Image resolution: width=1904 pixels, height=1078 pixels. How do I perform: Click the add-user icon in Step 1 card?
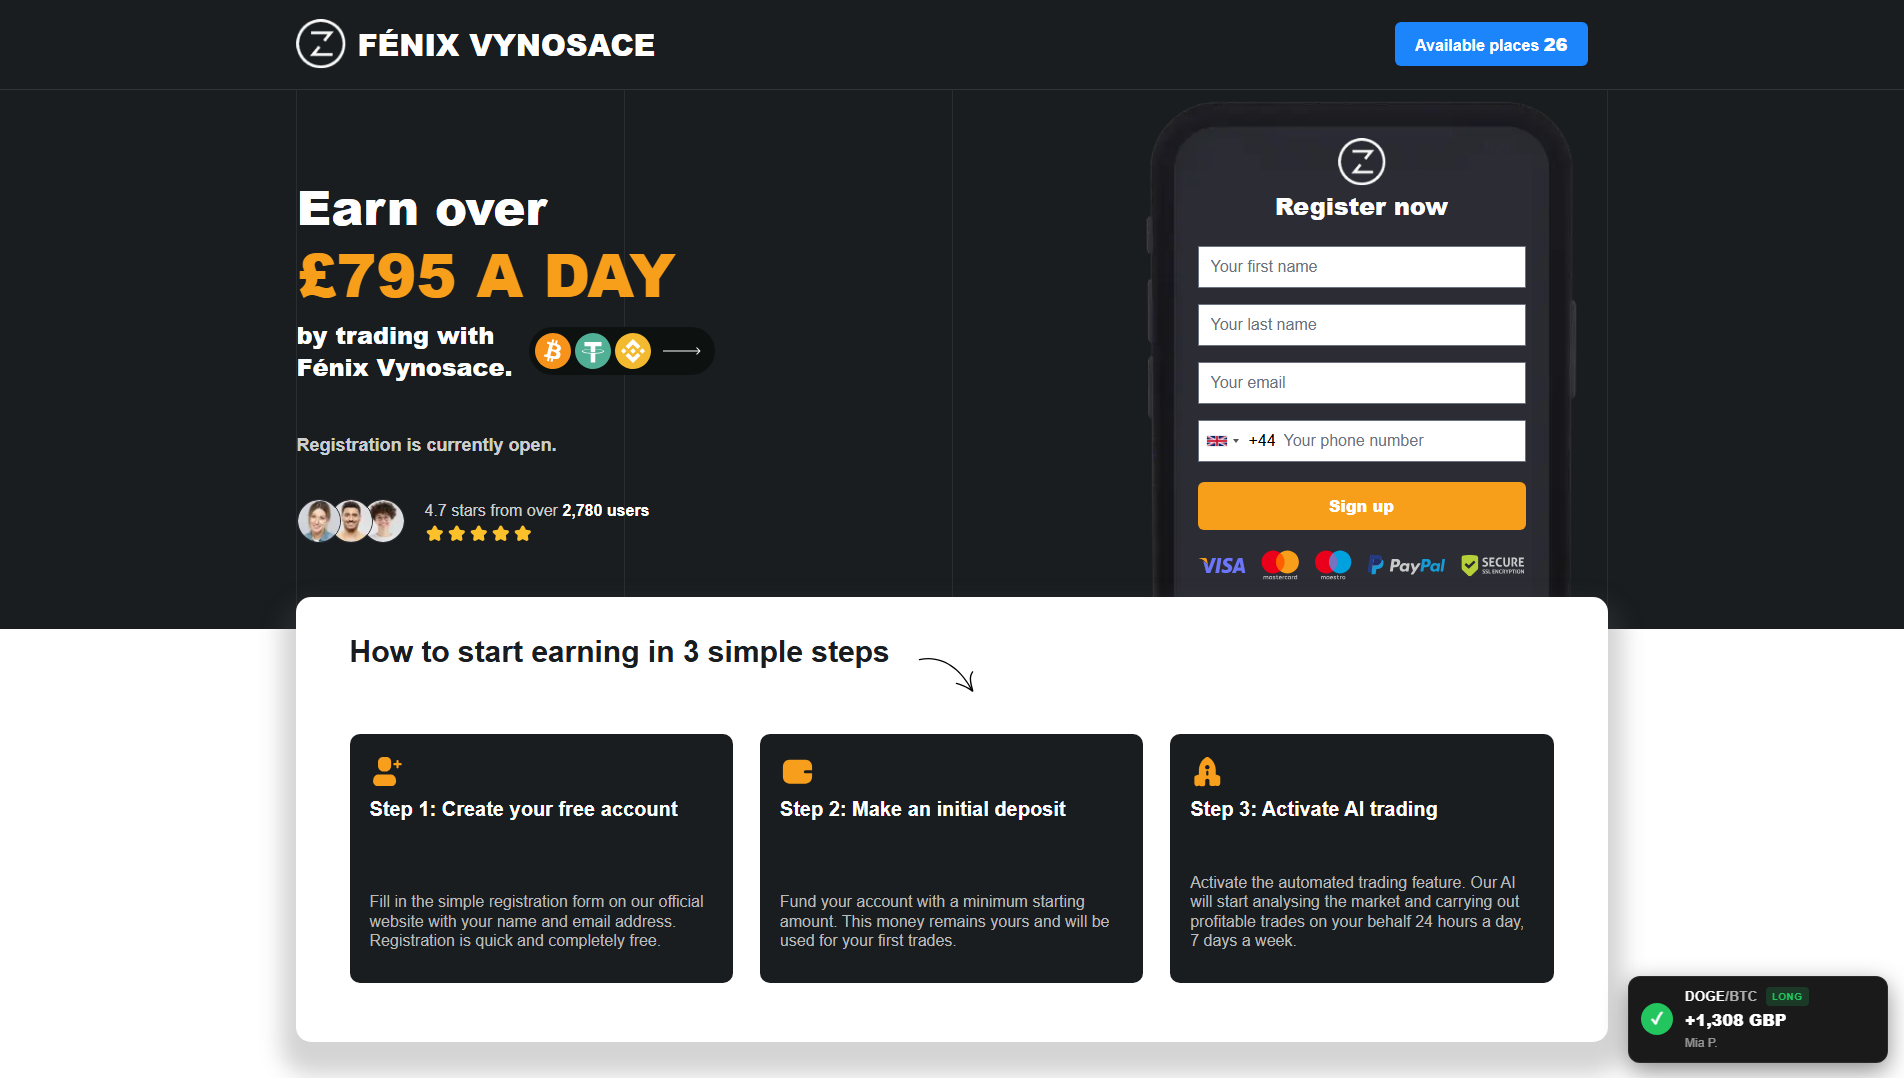pos(387,771)
